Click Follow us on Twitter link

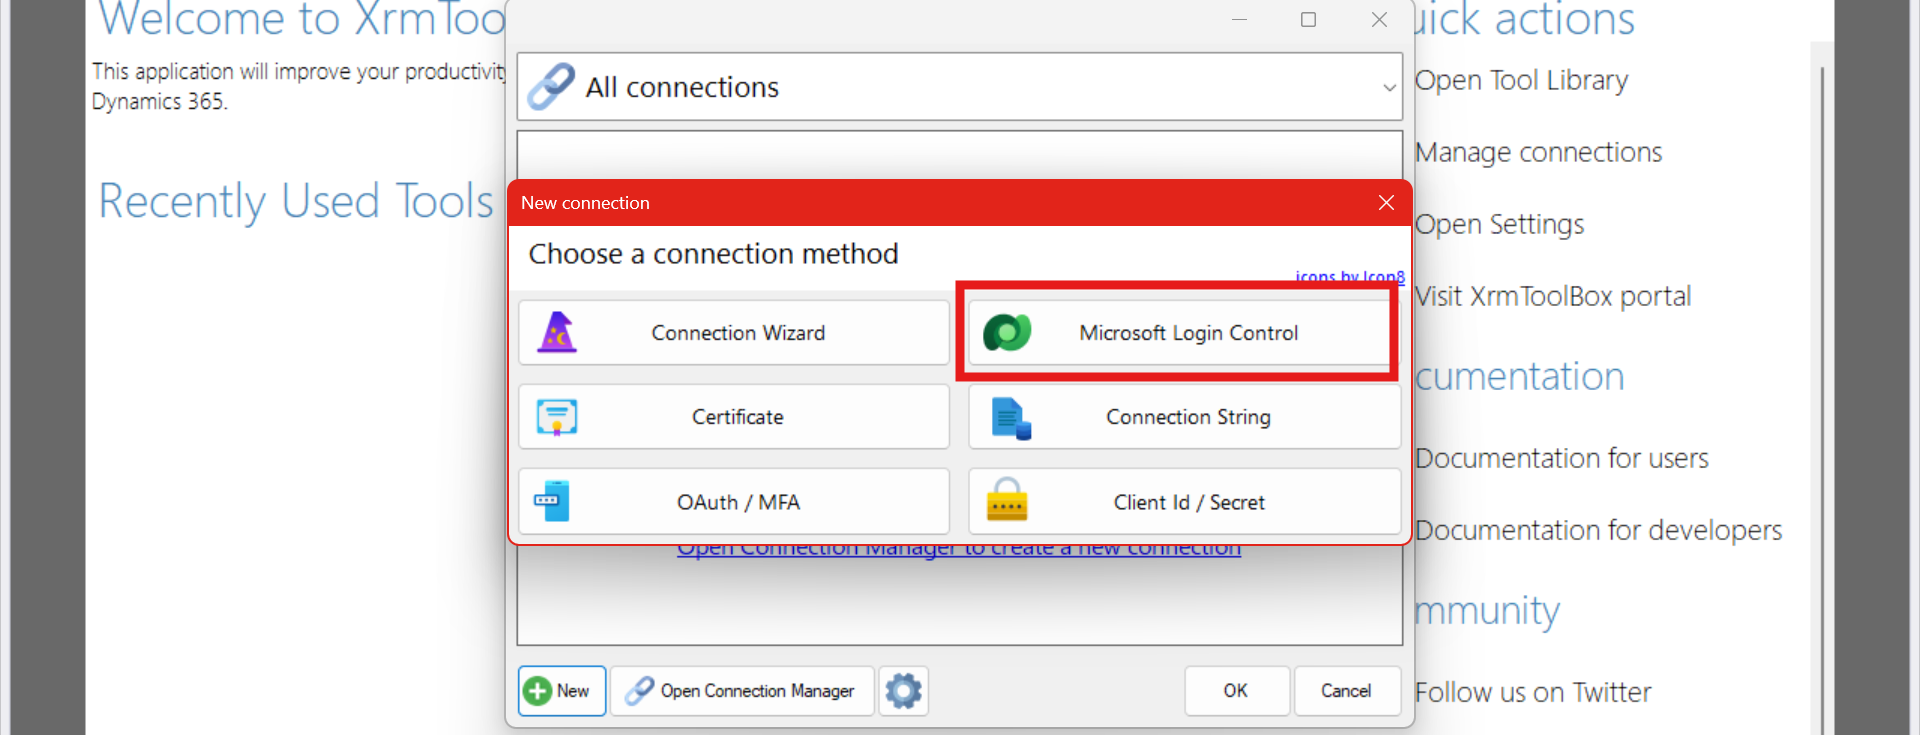[x=1533, y=693]
